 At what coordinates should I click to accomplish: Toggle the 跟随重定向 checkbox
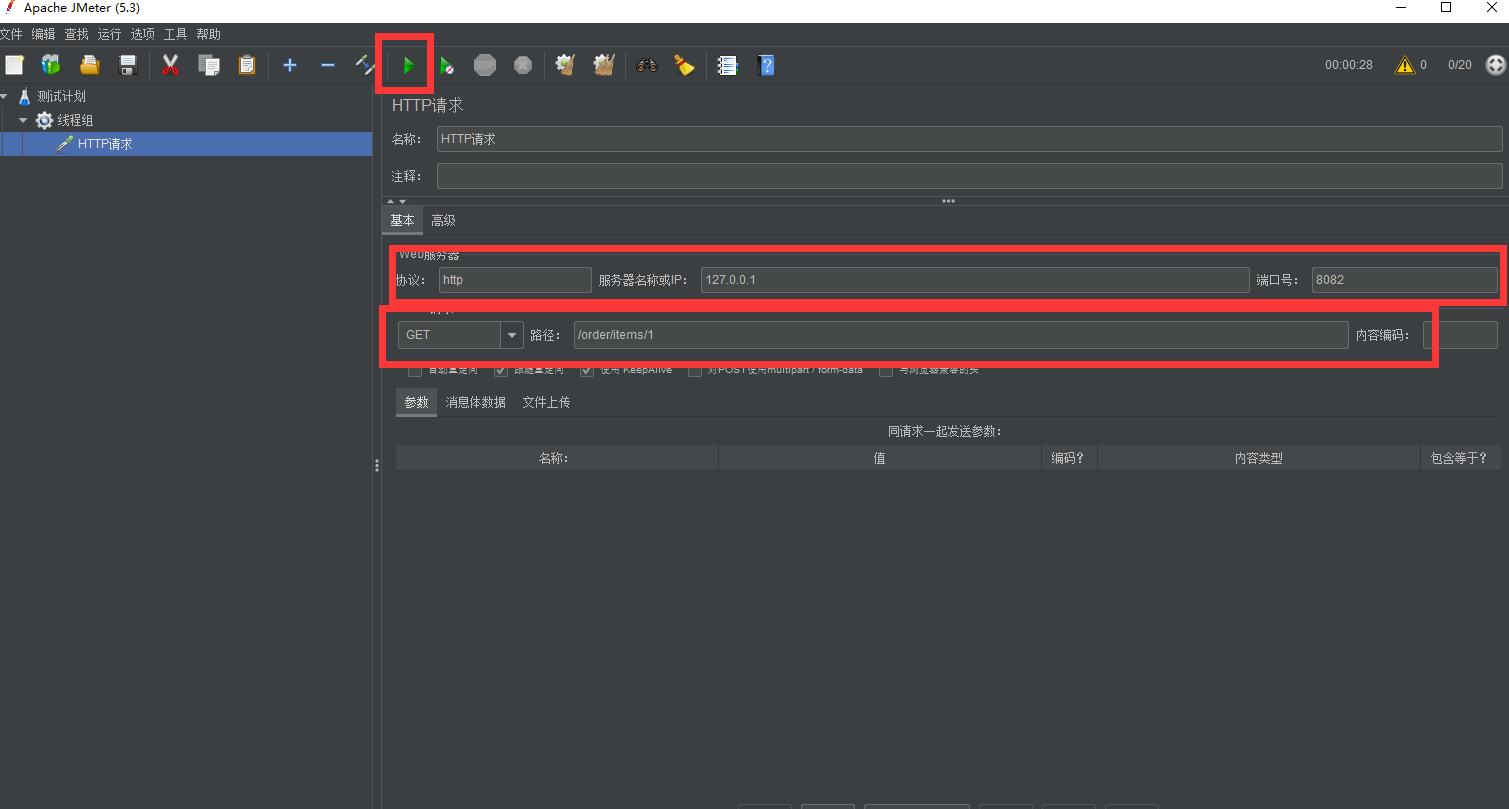tap(501, 370)
